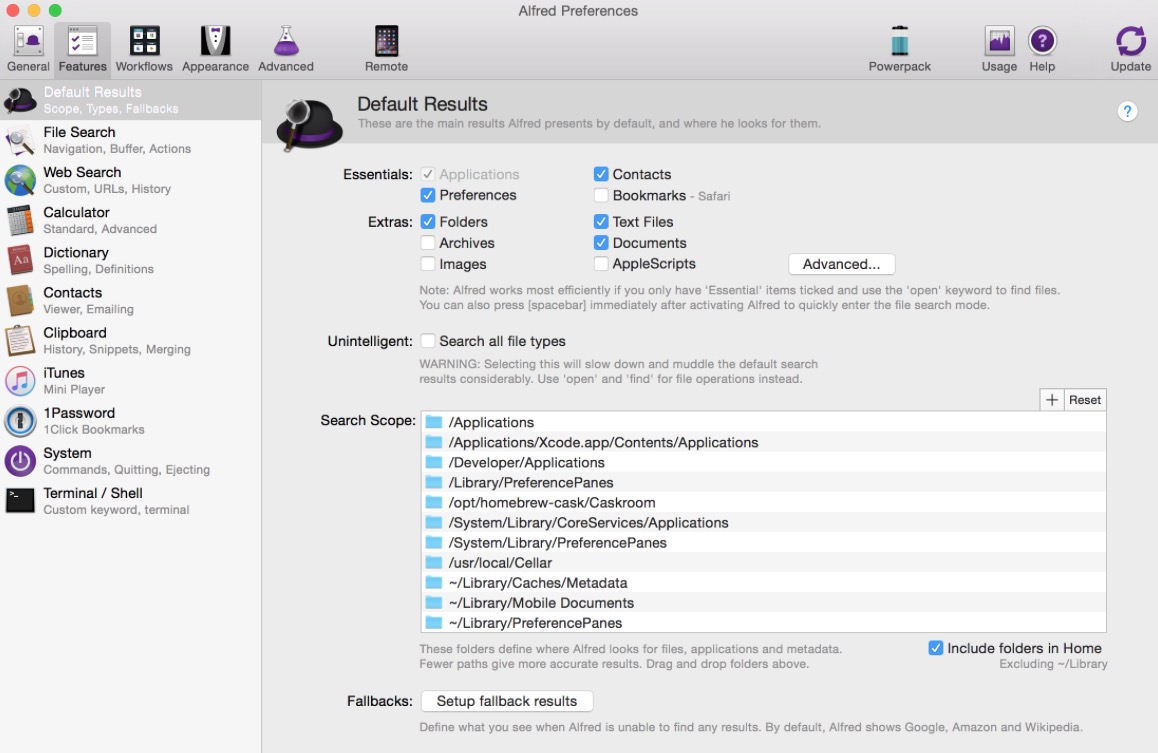This screenshot has height=753, width=1158.
Task: Select the /usr/local/Cellar row
Action: pyautogui.click(x=764, y=563)
